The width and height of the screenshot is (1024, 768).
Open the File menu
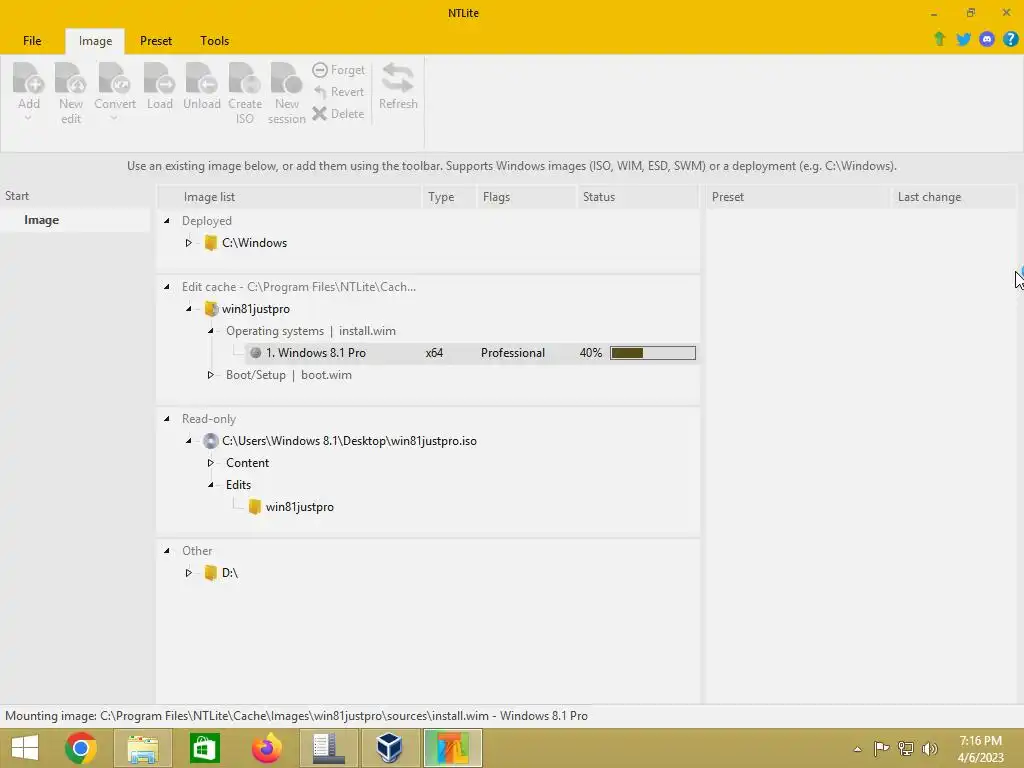[x=32, y=40]
